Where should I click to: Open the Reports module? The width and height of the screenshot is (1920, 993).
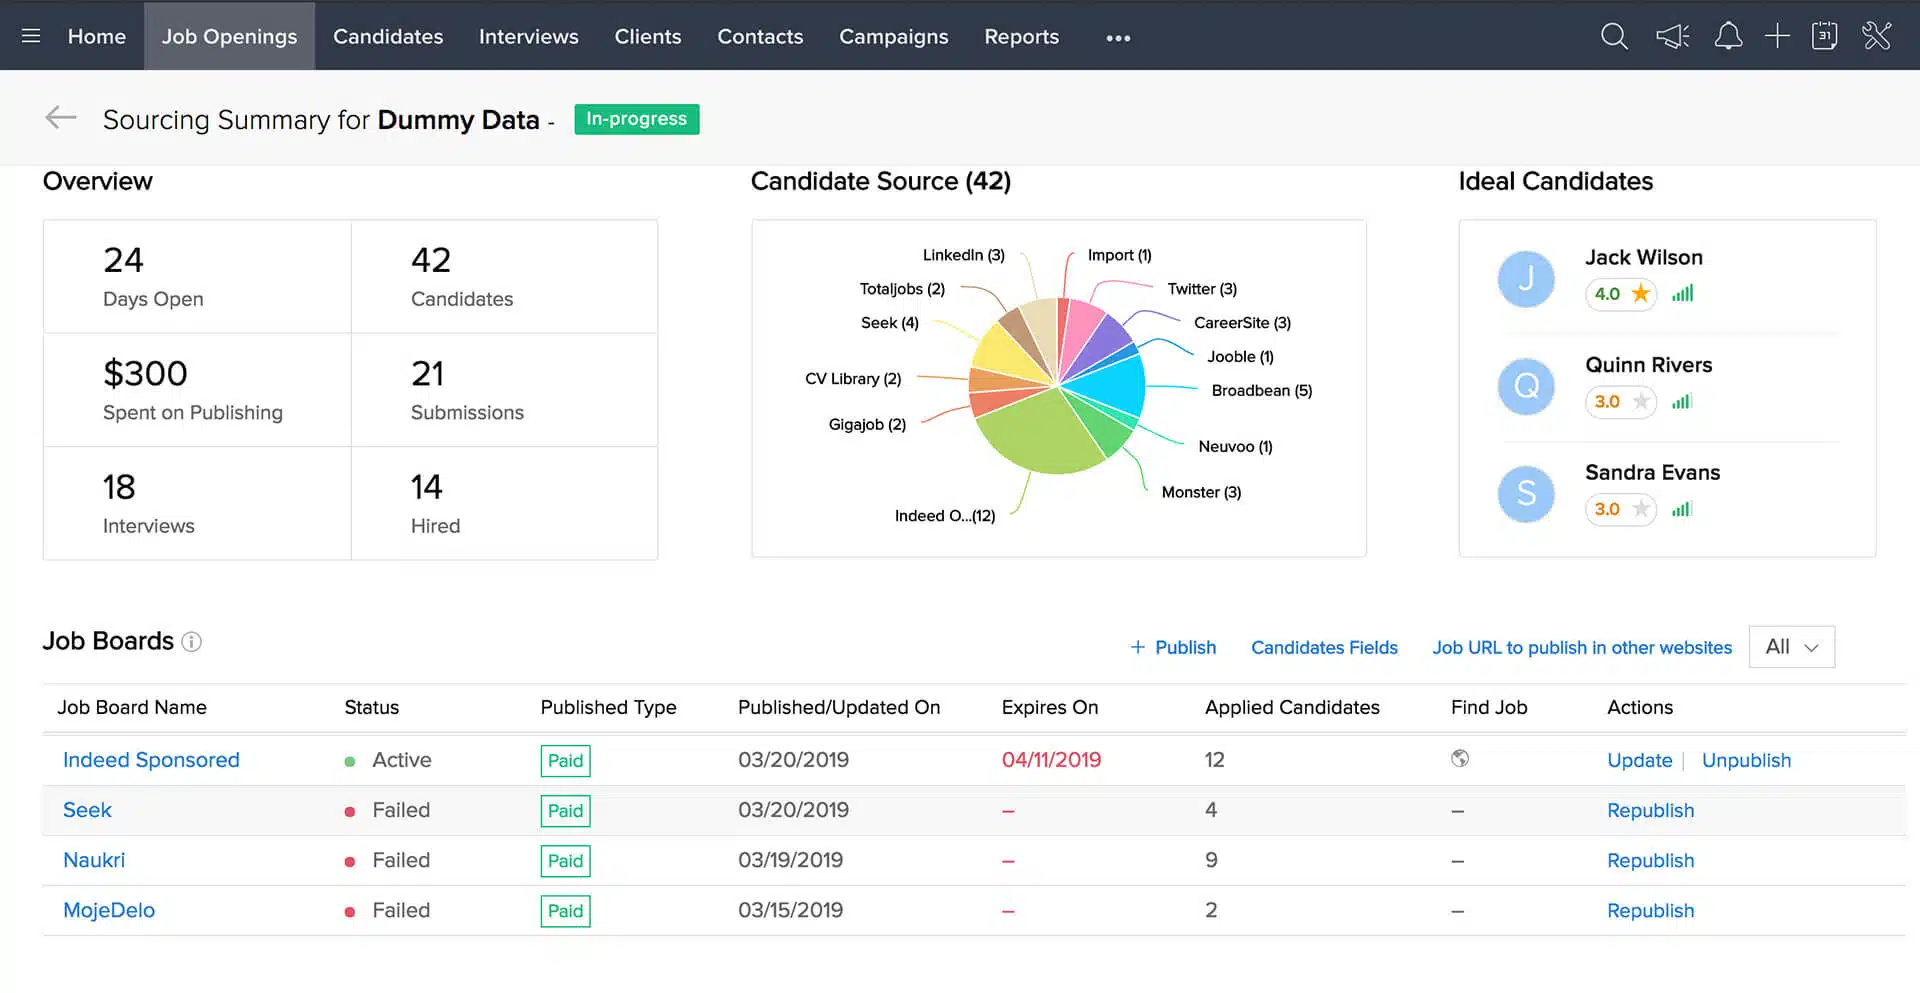1021,36
